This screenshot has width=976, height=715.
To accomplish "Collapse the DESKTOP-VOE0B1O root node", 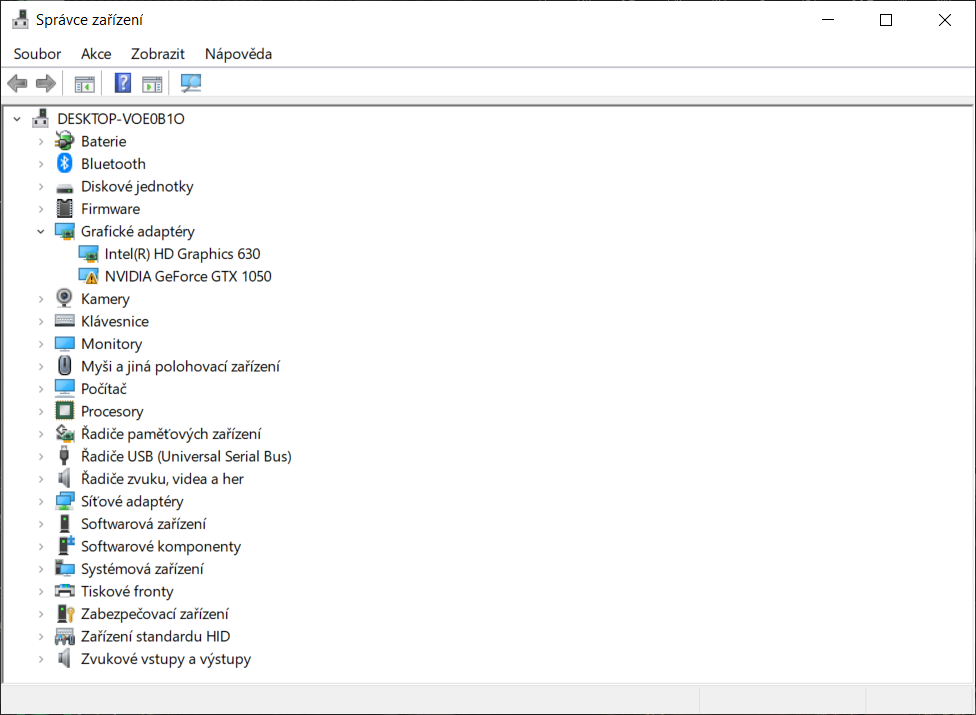I will coord(17,119).
